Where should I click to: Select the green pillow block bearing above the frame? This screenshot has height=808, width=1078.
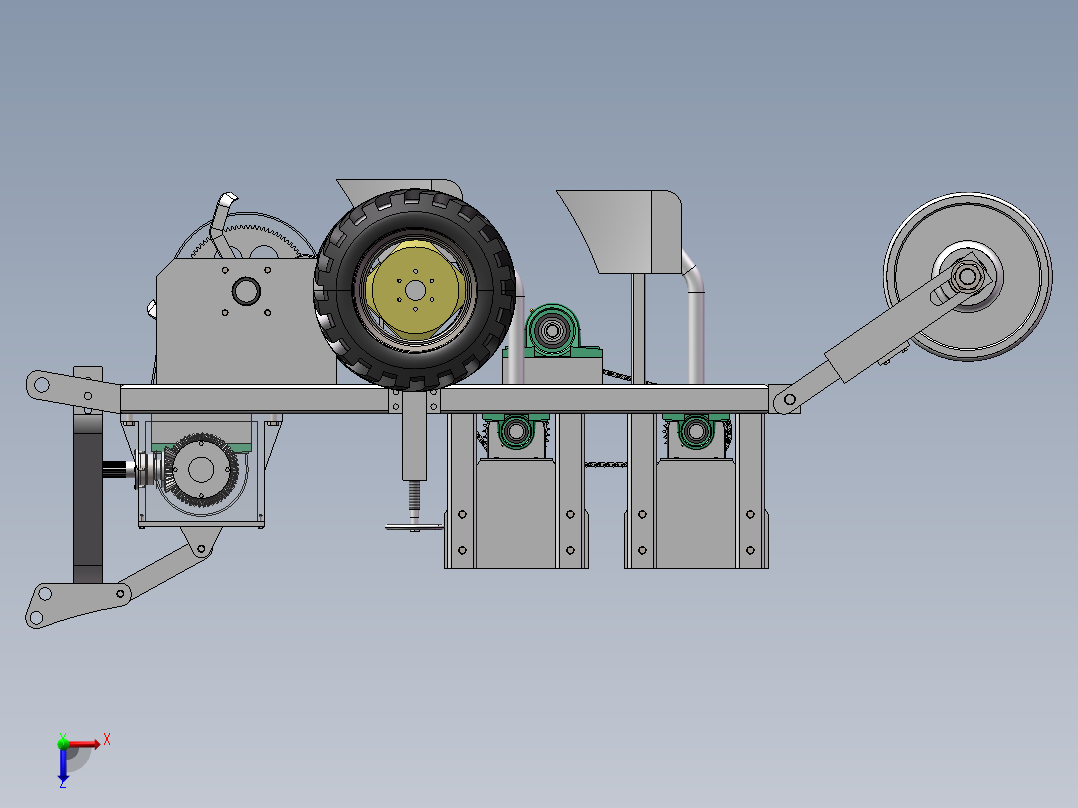pos(552,332)
